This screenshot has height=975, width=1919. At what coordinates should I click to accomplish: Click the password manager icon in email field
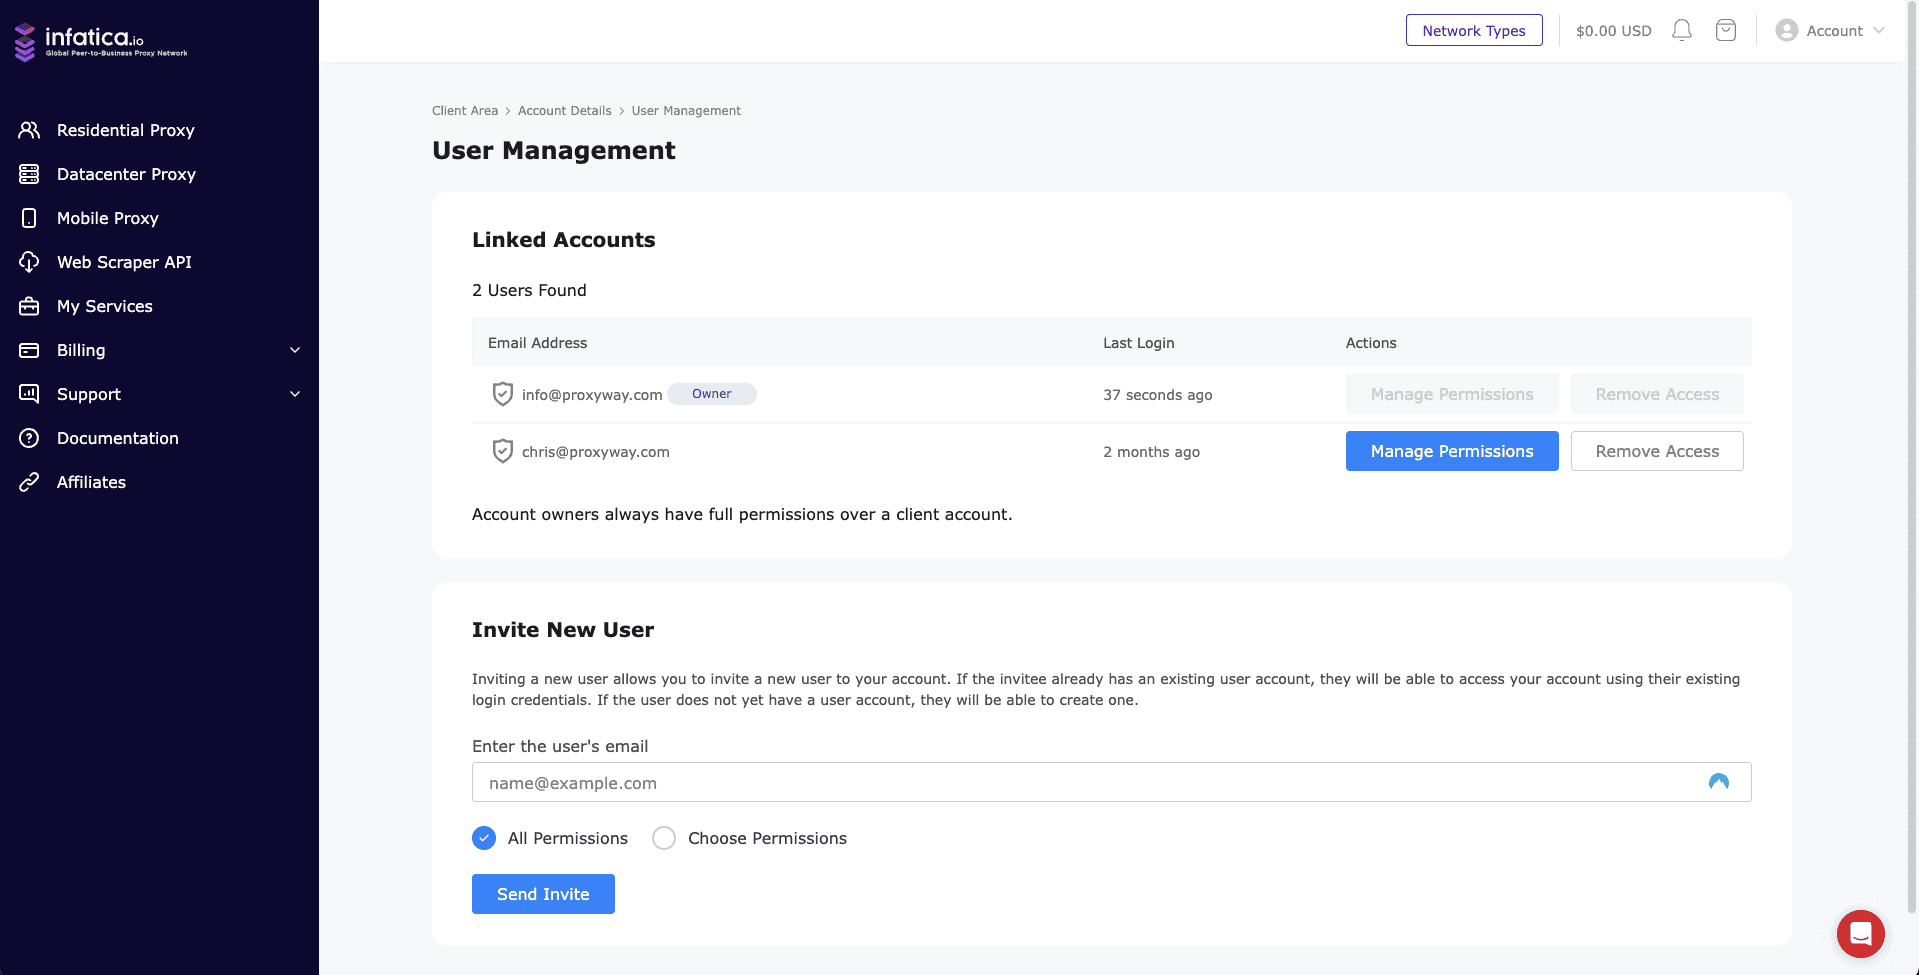(1719, 782)
